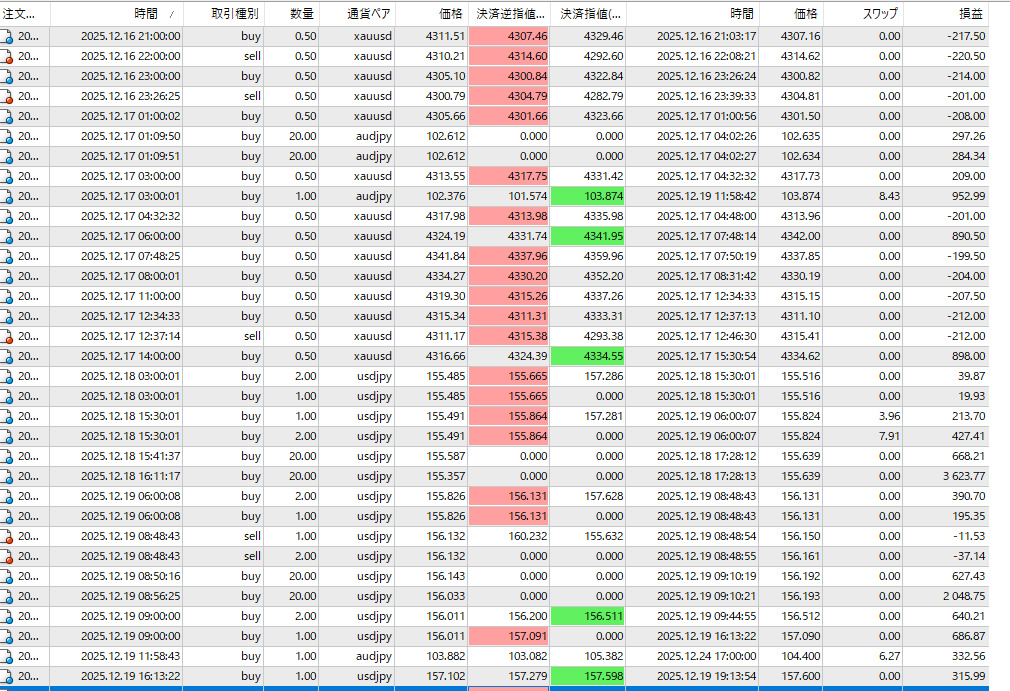Select the profit value 952.99
Screen dimensions: 1010x691
tap(968, 196)
